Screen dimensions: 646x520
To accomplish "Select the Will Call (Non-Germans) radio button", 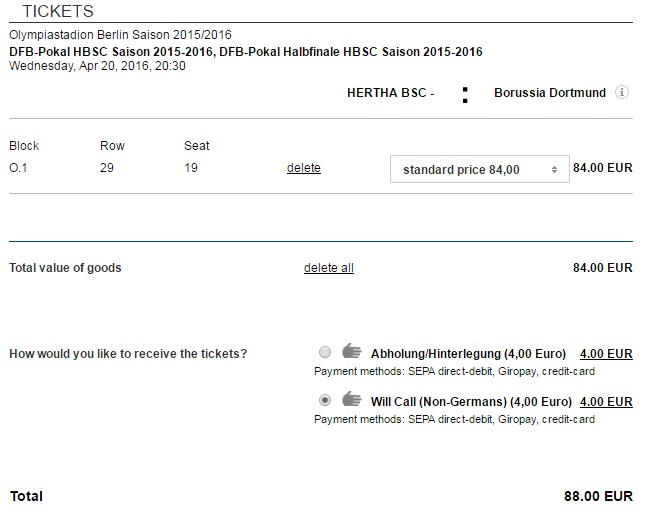I will tap(324, 400).
